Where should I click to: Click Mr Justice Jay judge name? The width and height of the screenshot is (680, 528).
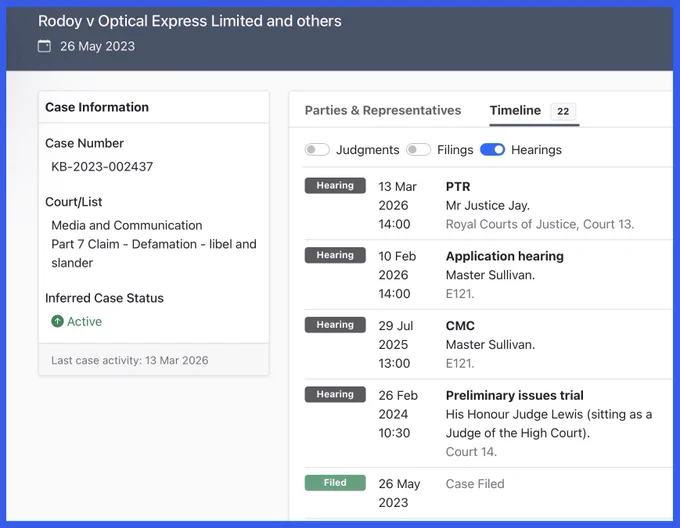(488, 205)
